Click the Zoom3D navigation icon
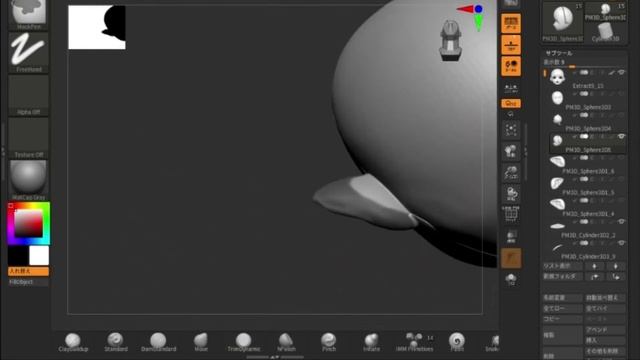 pyautogui.click(x=511, y=173)
